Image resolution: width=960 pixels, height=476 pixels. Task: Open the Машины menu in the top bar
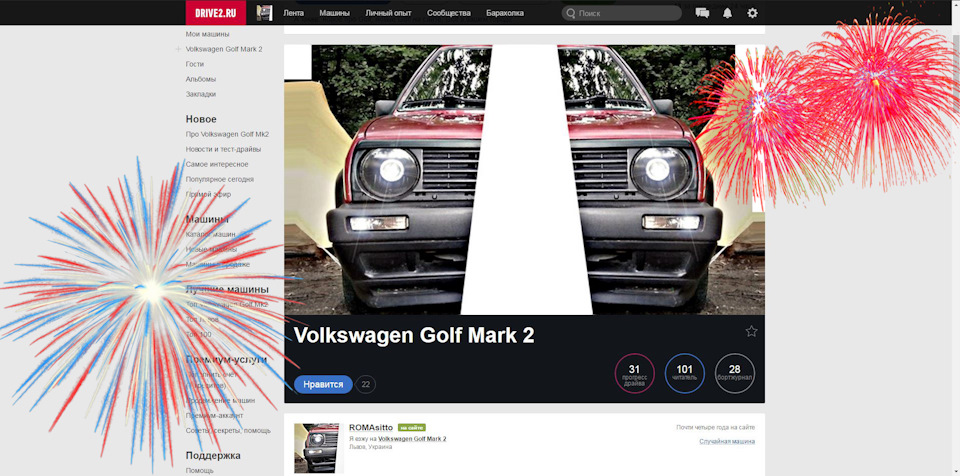click(x=334, y=13)
